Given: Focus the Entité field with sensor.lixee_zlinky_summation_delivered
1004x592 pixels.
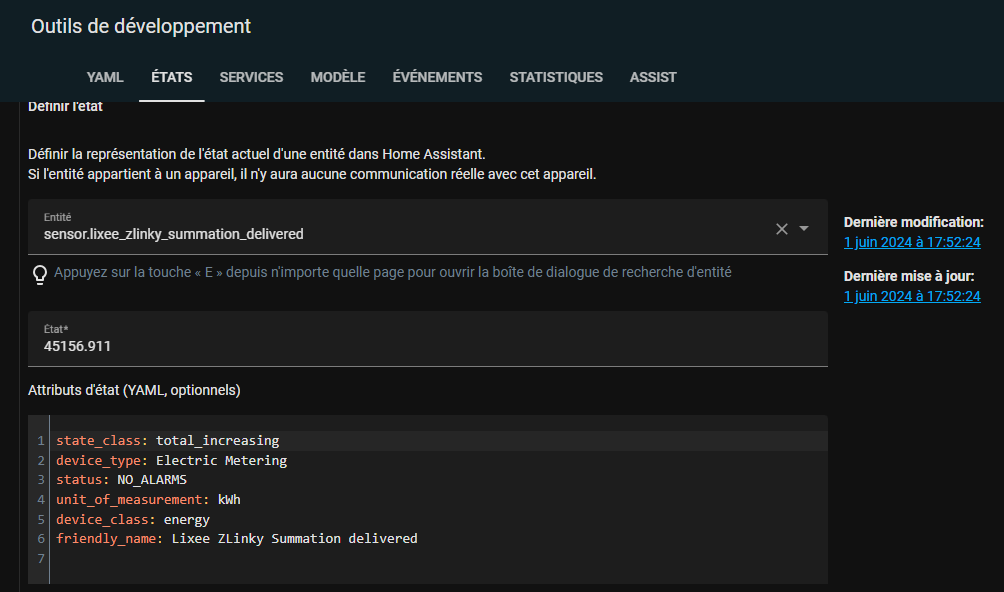Looking at the screenshot, I should [x=428, y=227].
